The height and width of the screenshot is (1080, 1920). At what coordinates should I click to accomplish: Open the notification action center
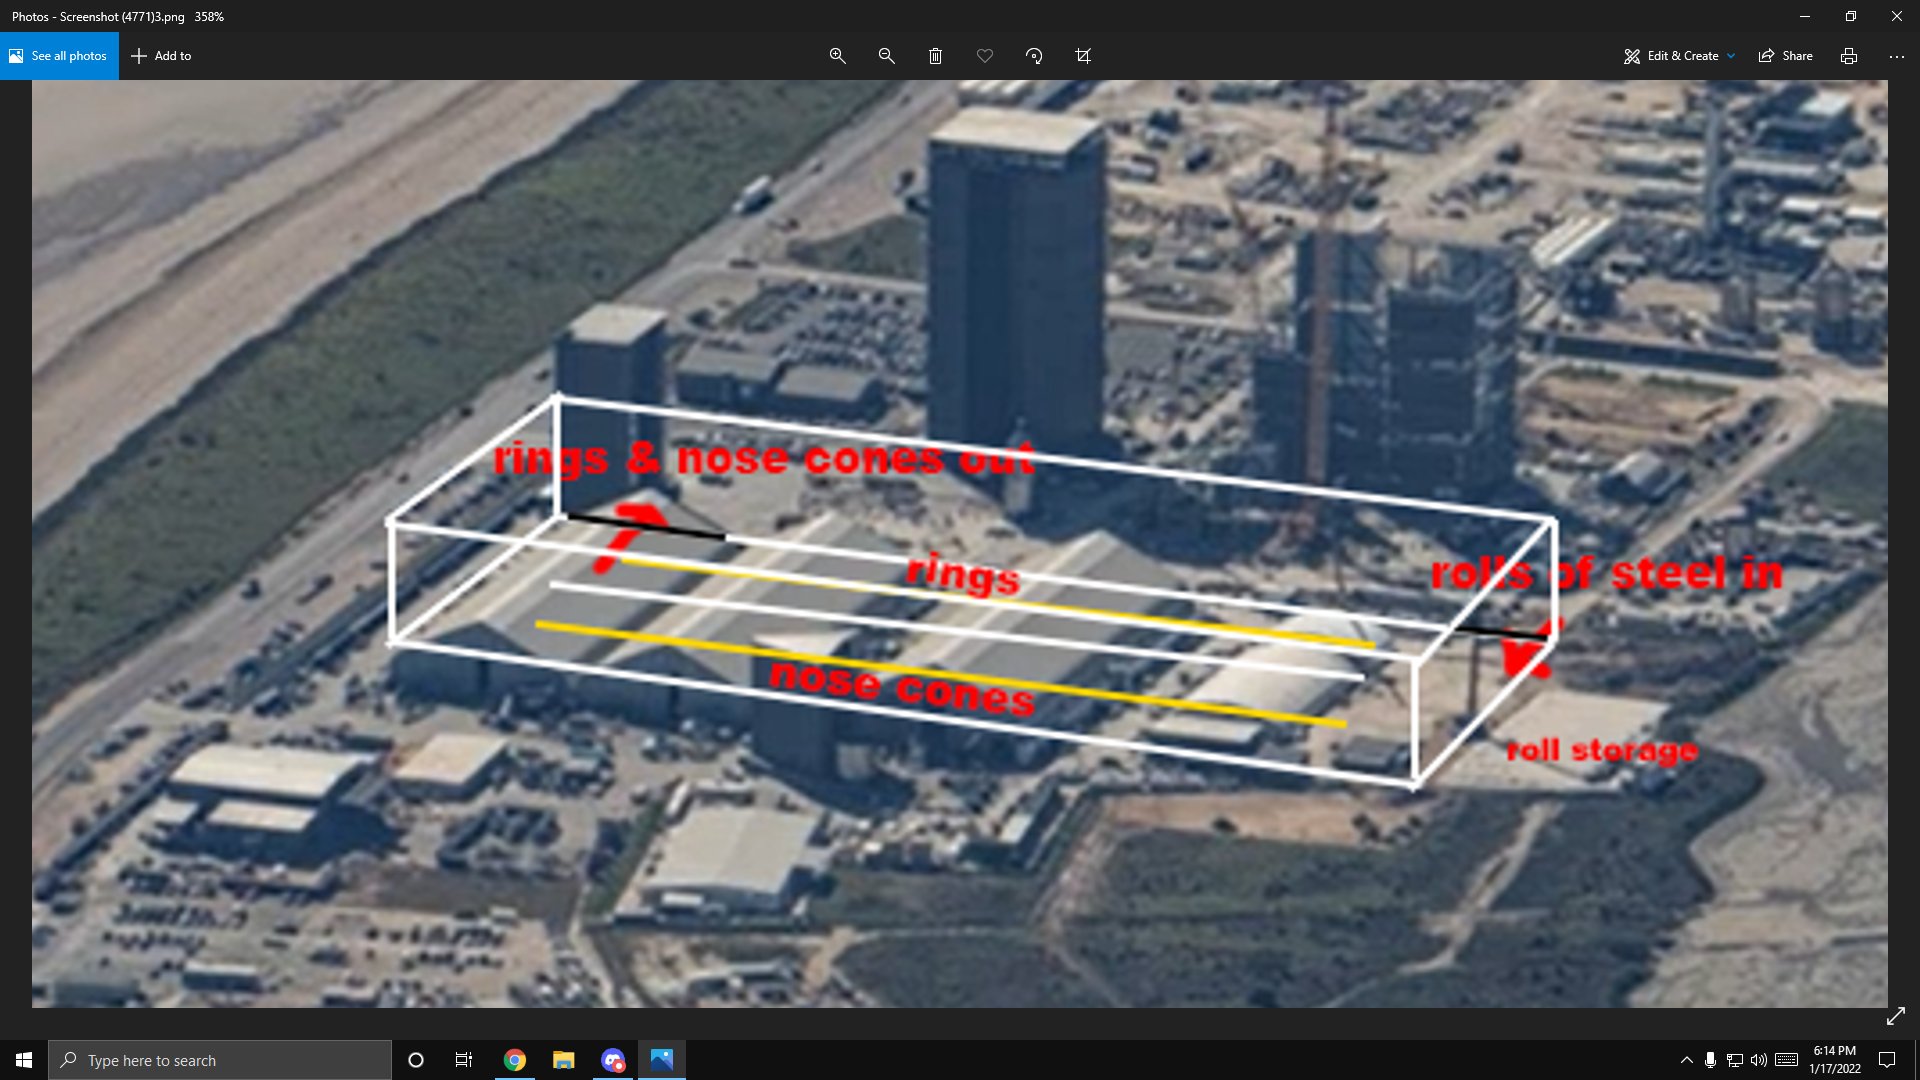pyautogui.click(x=1887, y=1060)
